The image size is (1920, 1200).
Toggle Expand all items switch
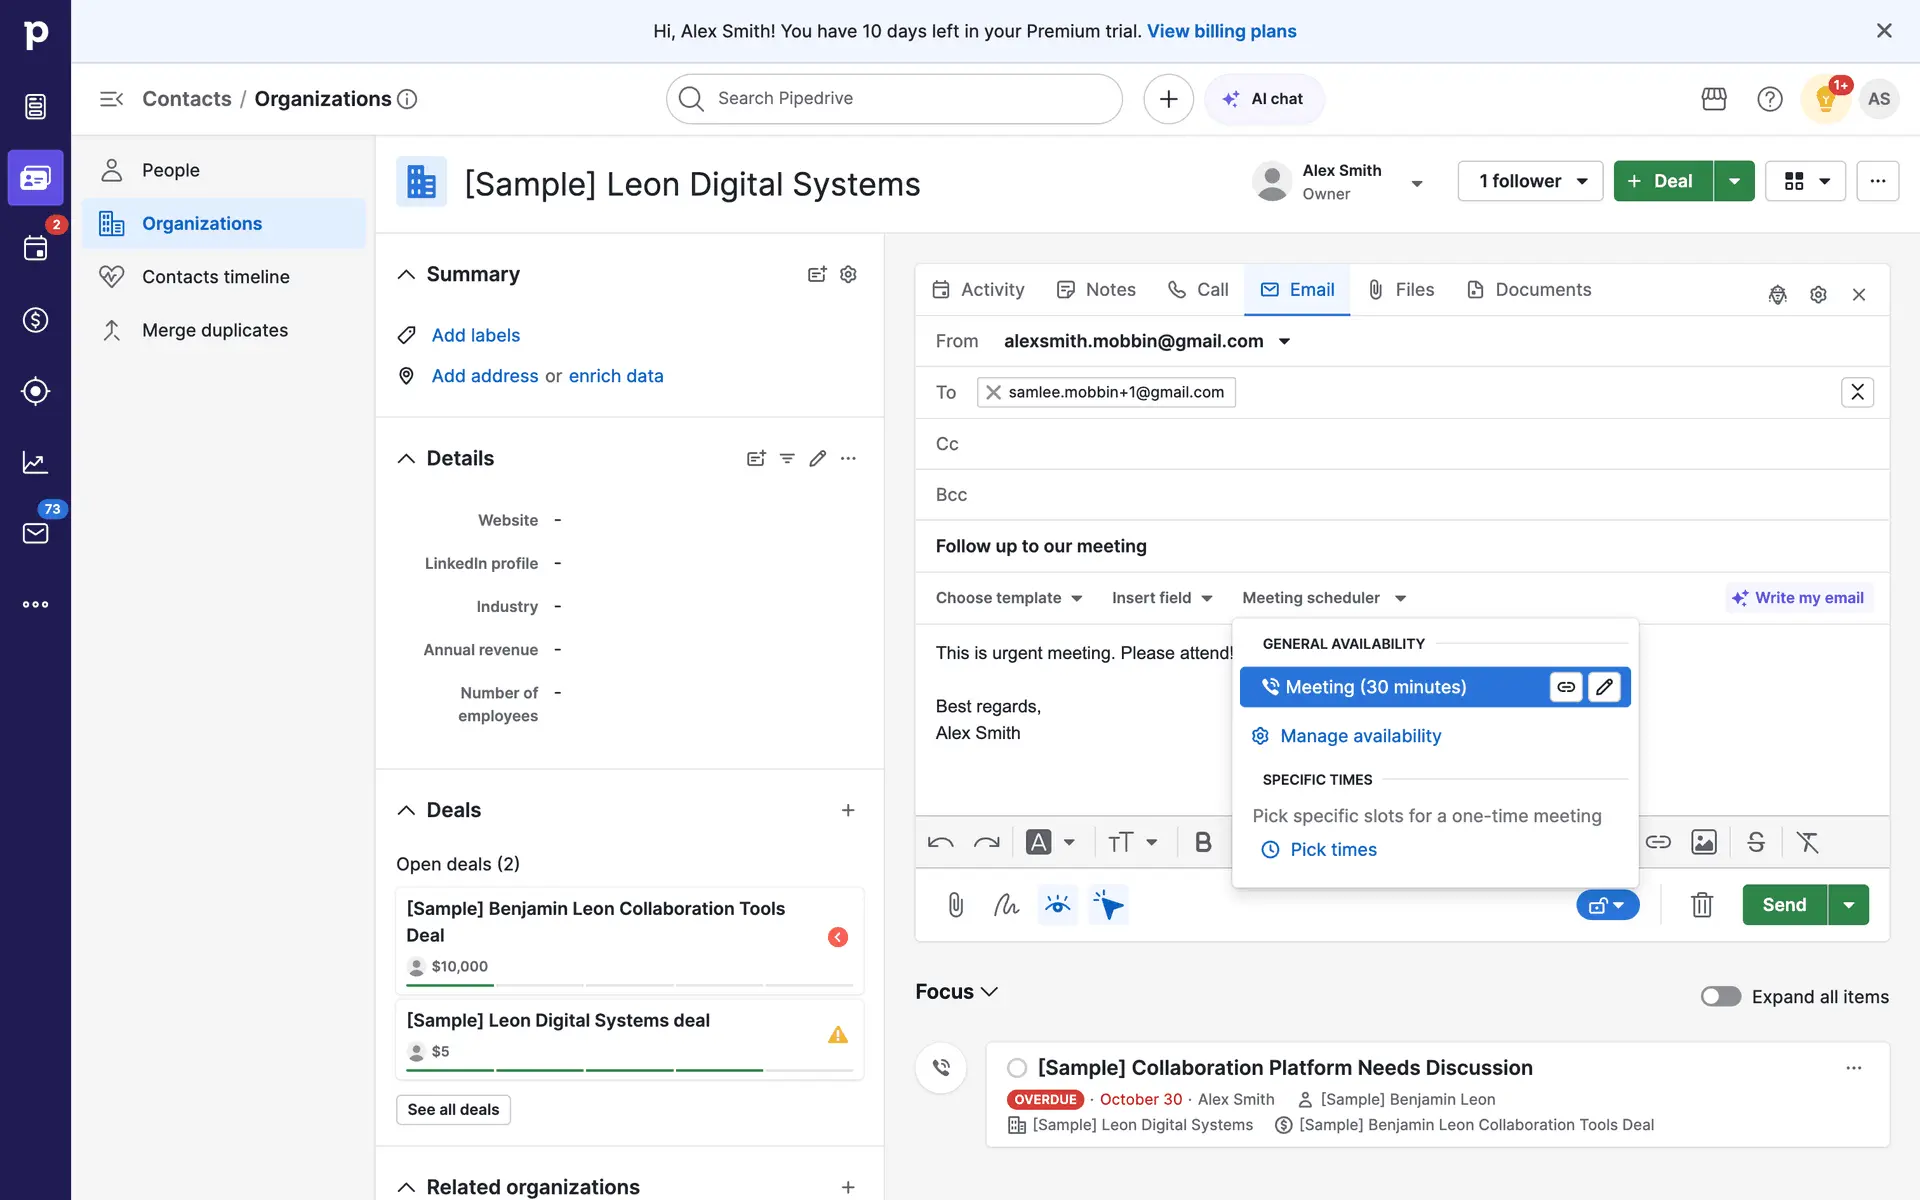pyautogui.click(x=1720, y=996)
